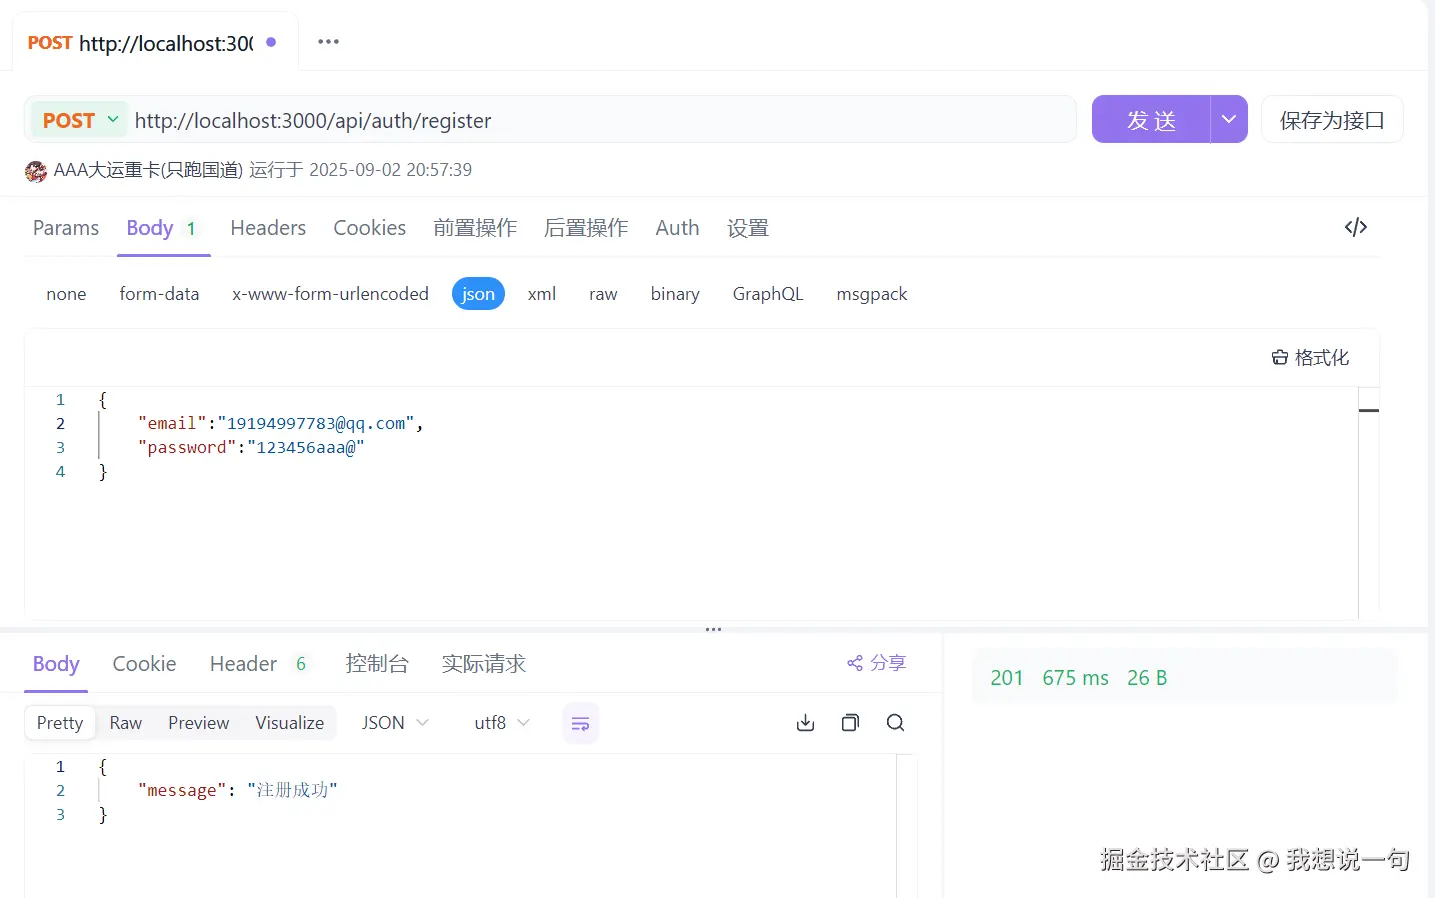Click the three-dot more tabs icon
The image size is (1435, 898).
click(x=328, y=42)
